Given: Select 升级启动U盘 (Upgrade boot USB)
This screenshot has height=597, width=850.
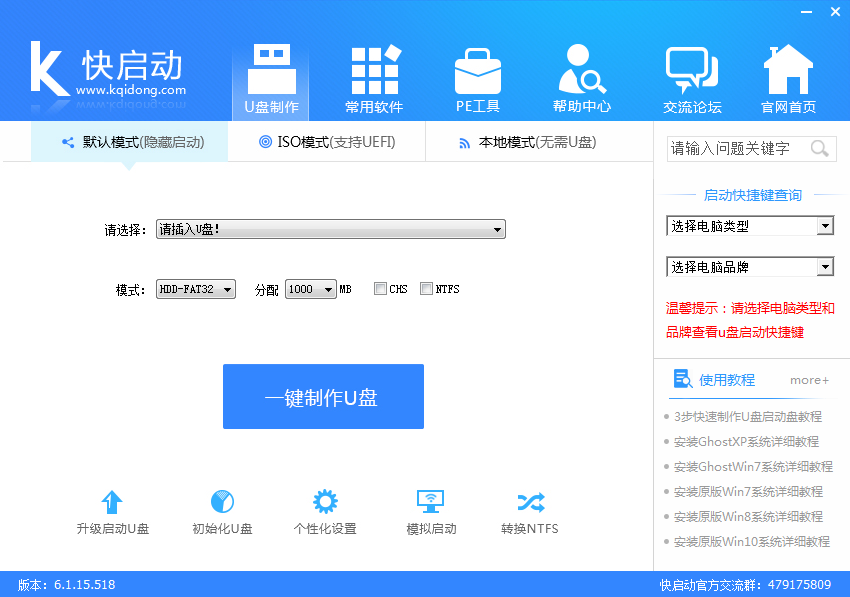Looking at the screenshot, I should (112, 510).
